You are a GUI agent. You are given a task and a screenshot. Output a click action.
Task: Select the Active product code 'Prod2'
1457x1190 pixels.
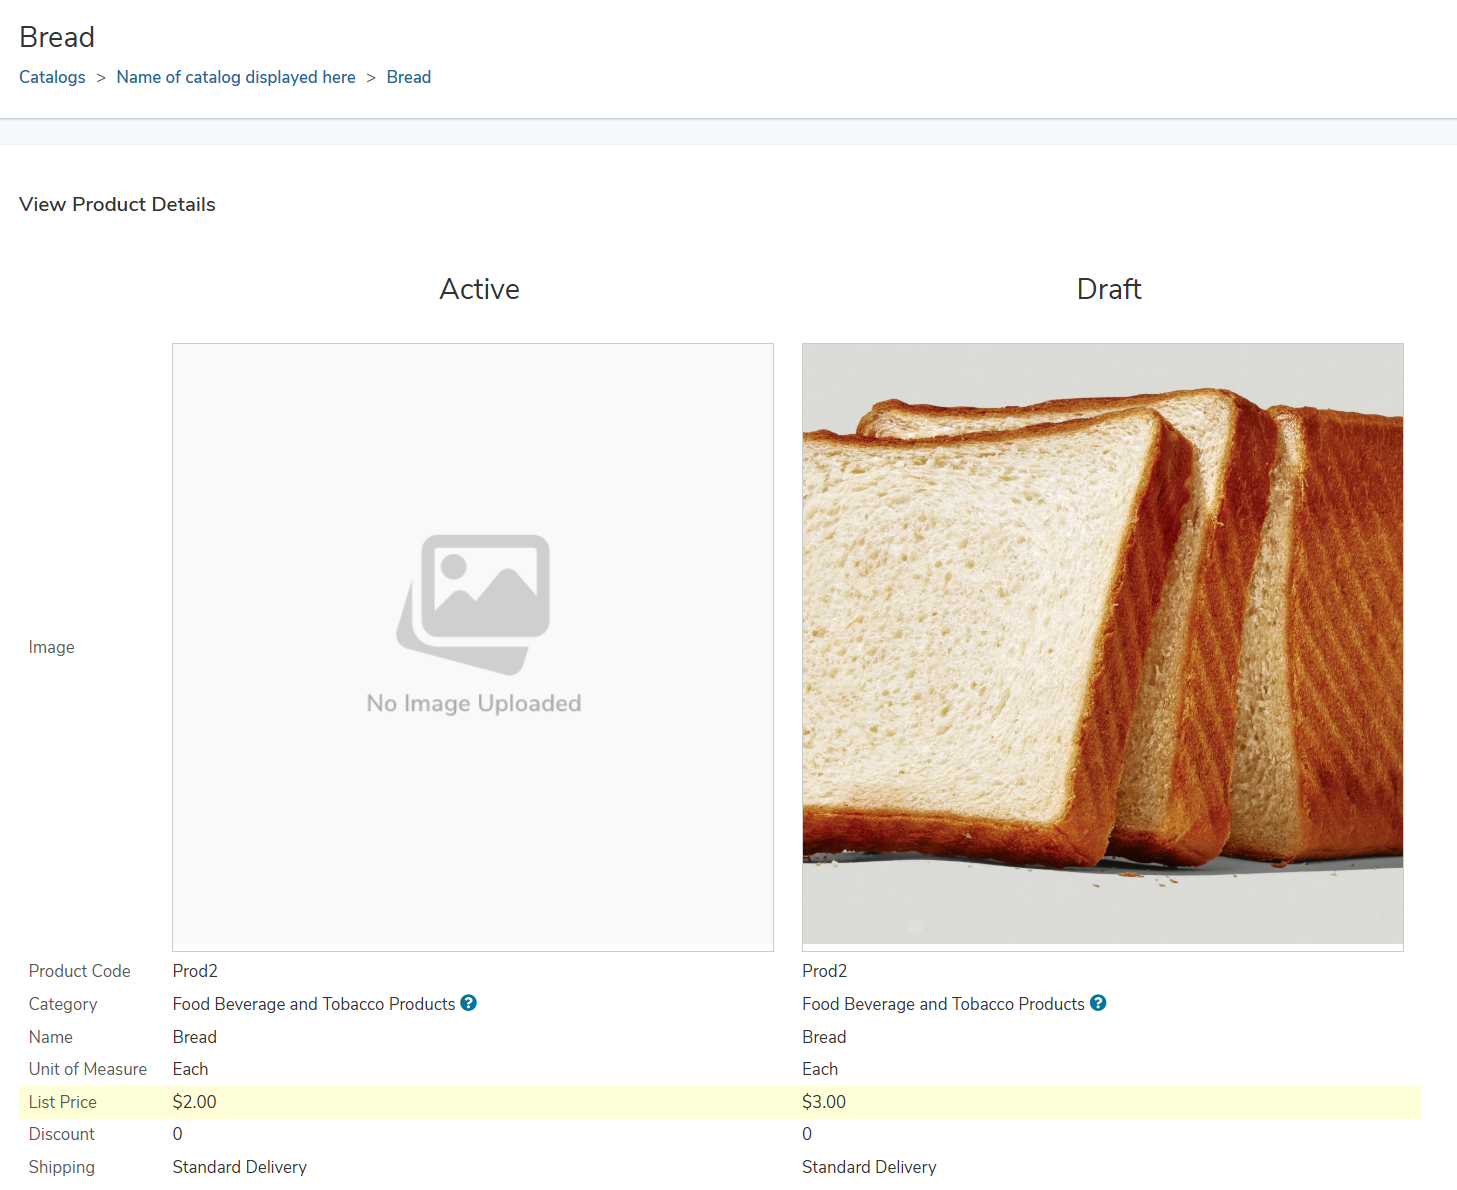click(x=195, y=971)
